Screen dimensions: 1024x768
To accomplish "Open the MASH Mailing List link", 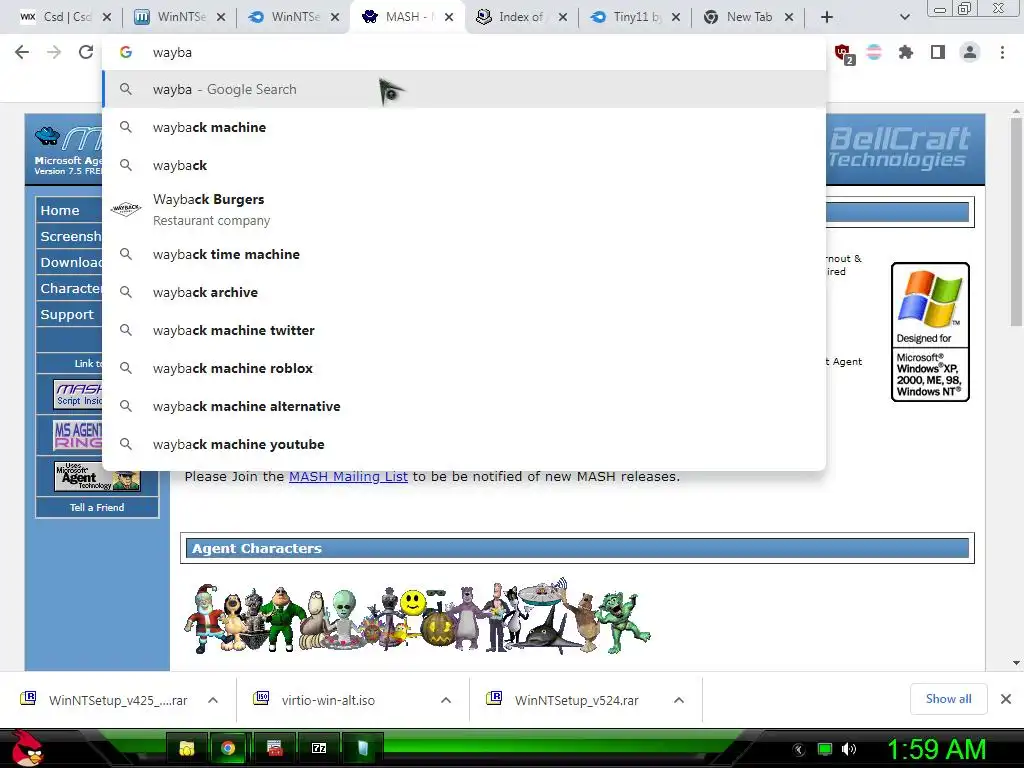I will point(348,476).
